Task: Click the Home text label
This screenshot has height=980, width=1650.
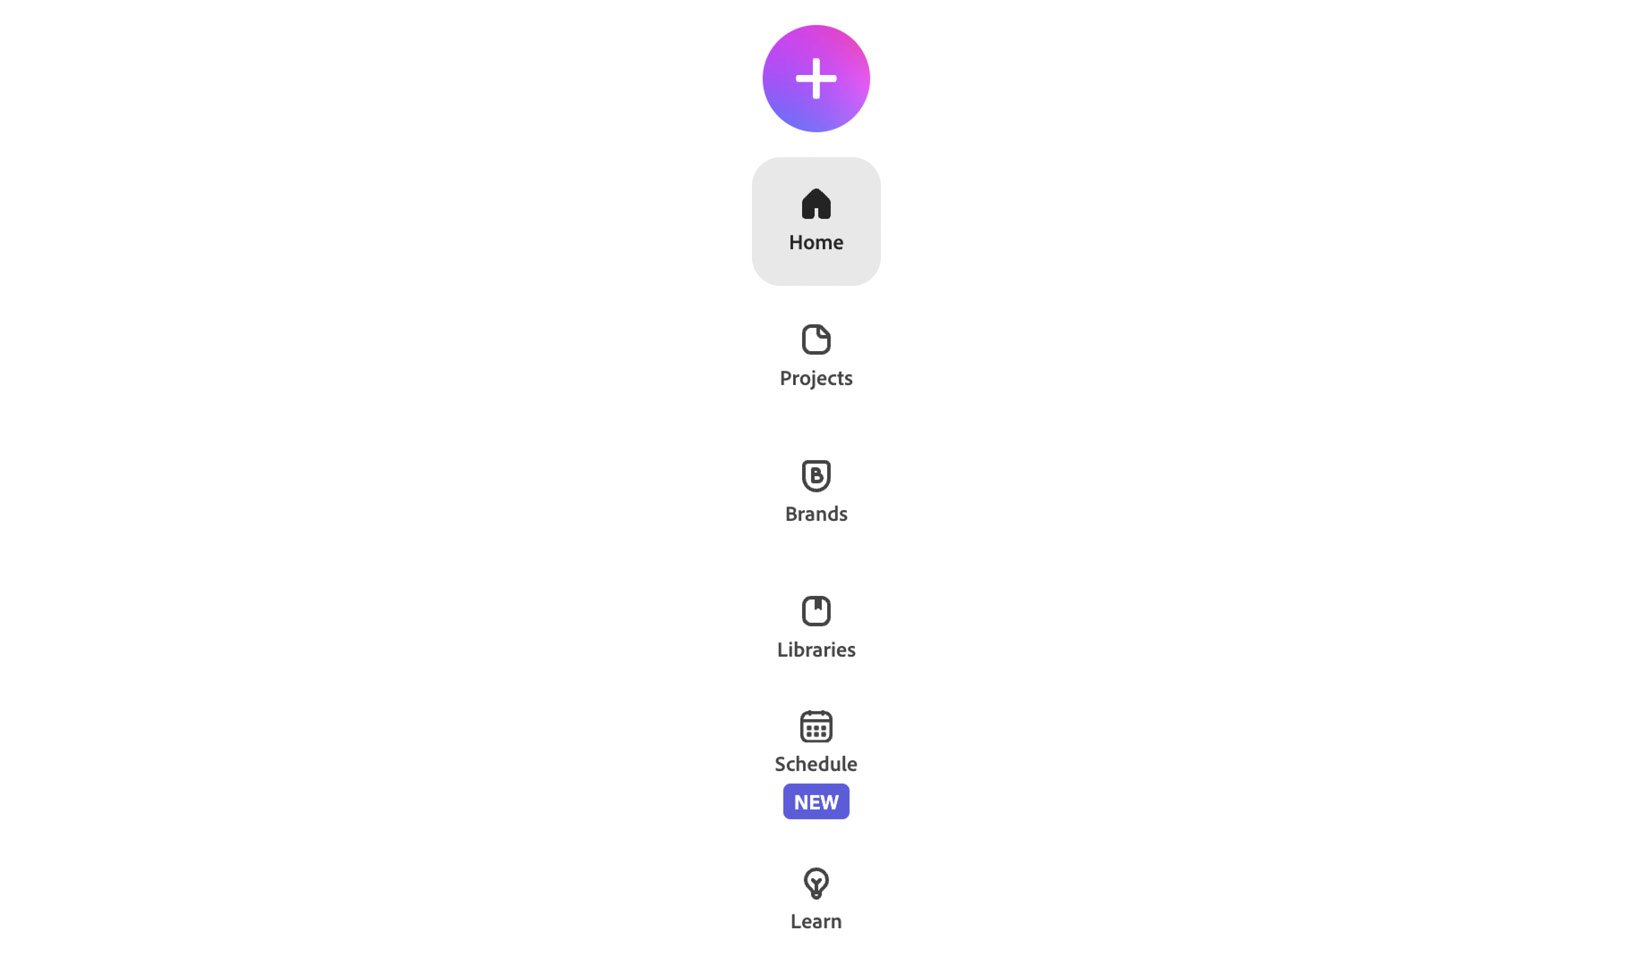Action: tap(816, 242)
